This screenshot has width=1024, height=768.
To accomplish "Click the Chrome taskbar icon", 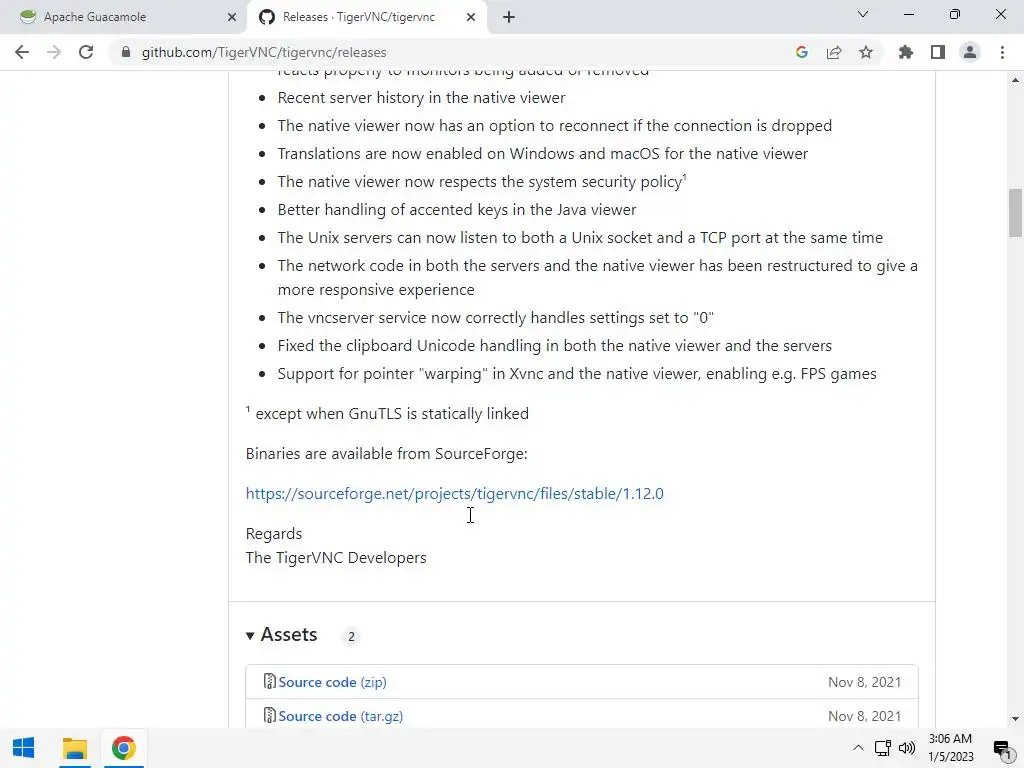I will [123, 748].
